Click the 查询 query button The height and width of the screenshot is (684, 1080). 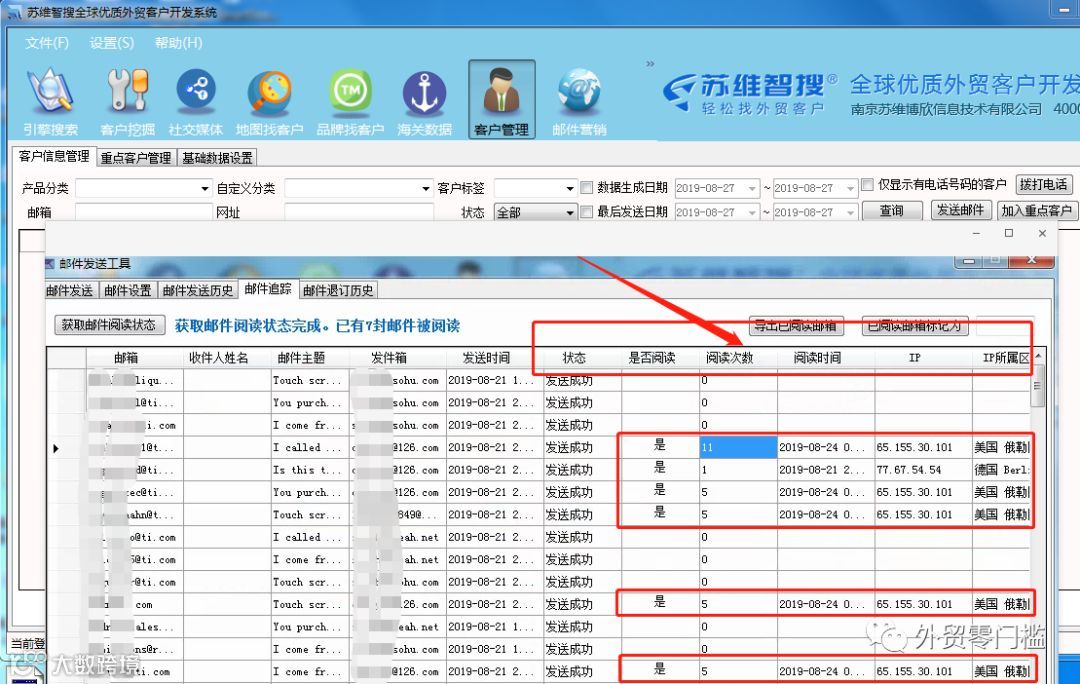coord(891,210)
